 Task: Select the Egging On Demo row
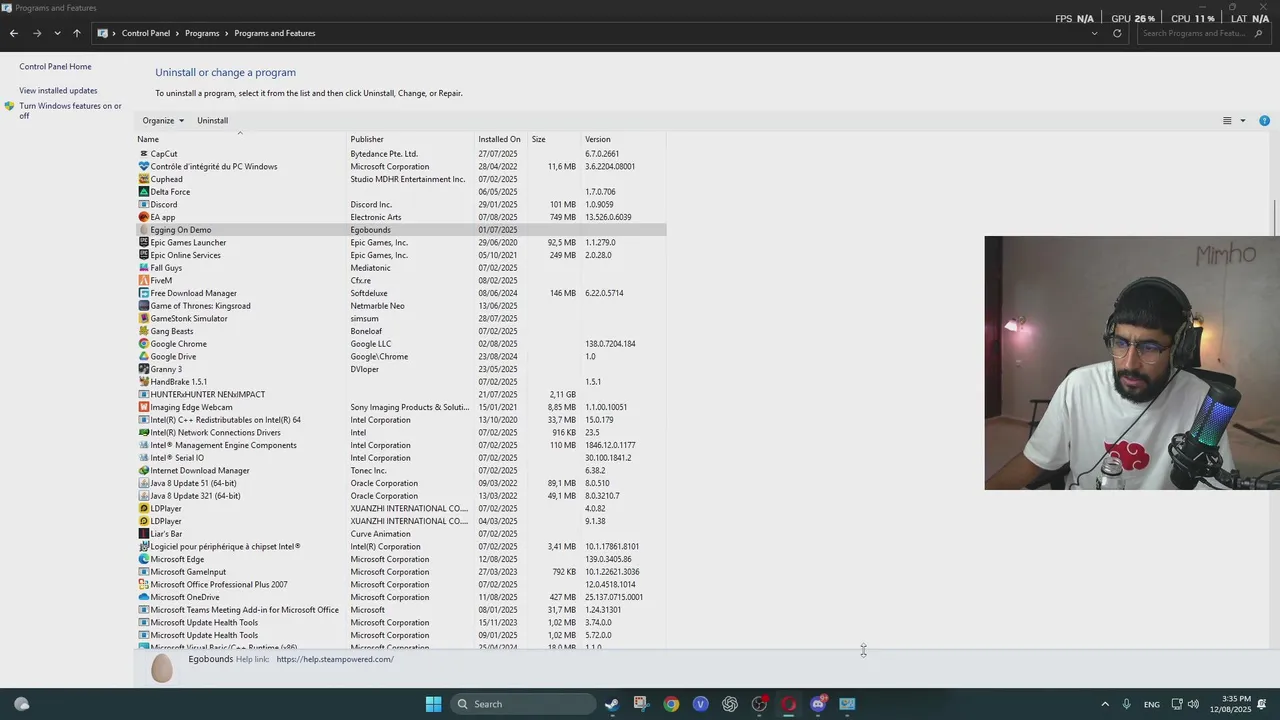pyautogui.click(x=401, y=230)
